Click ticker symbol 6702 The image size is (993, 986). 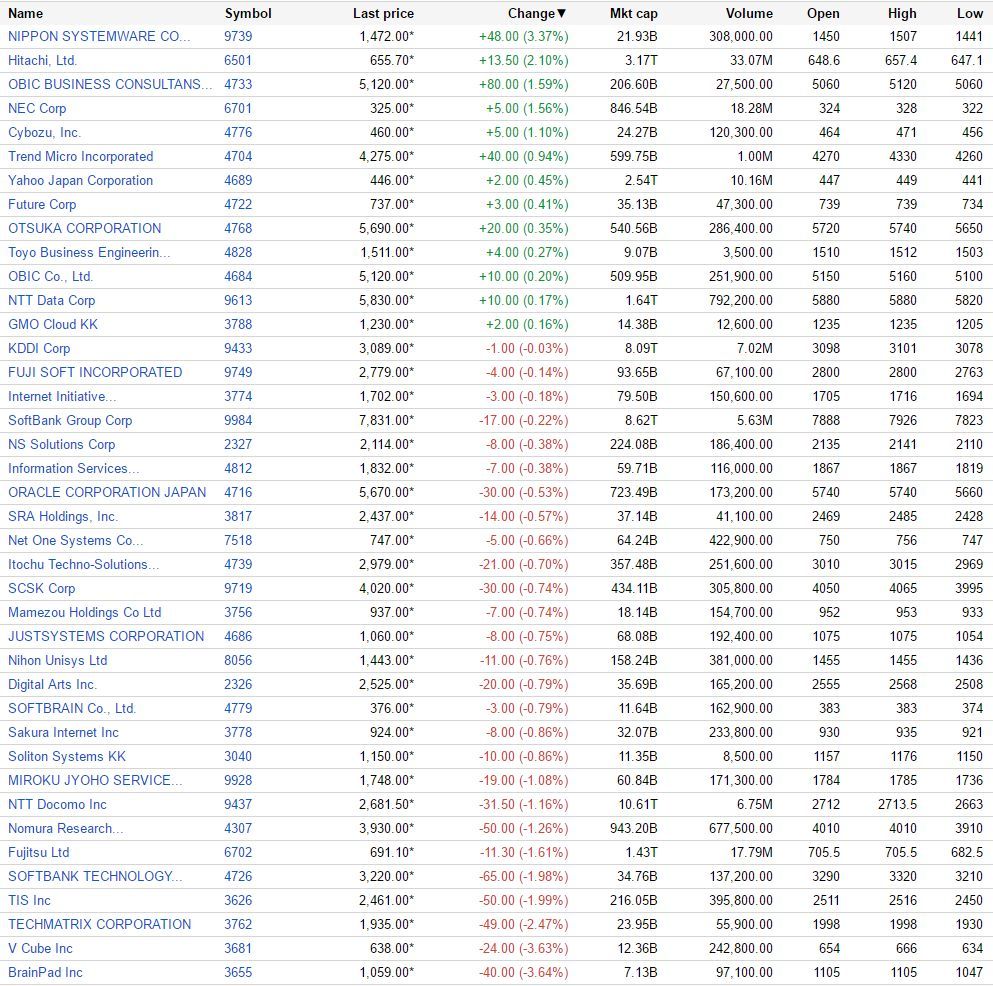tap(238, 853)
